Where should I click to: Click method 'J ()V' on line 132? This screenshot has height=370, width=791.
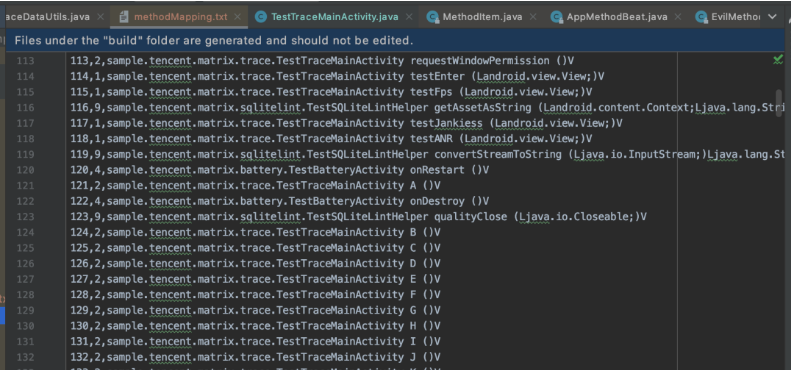(425, 357)
